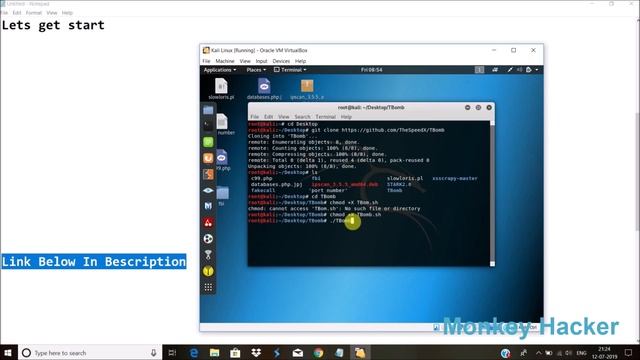
Task: Click the Windows clock and date
Action: (604, 353)
